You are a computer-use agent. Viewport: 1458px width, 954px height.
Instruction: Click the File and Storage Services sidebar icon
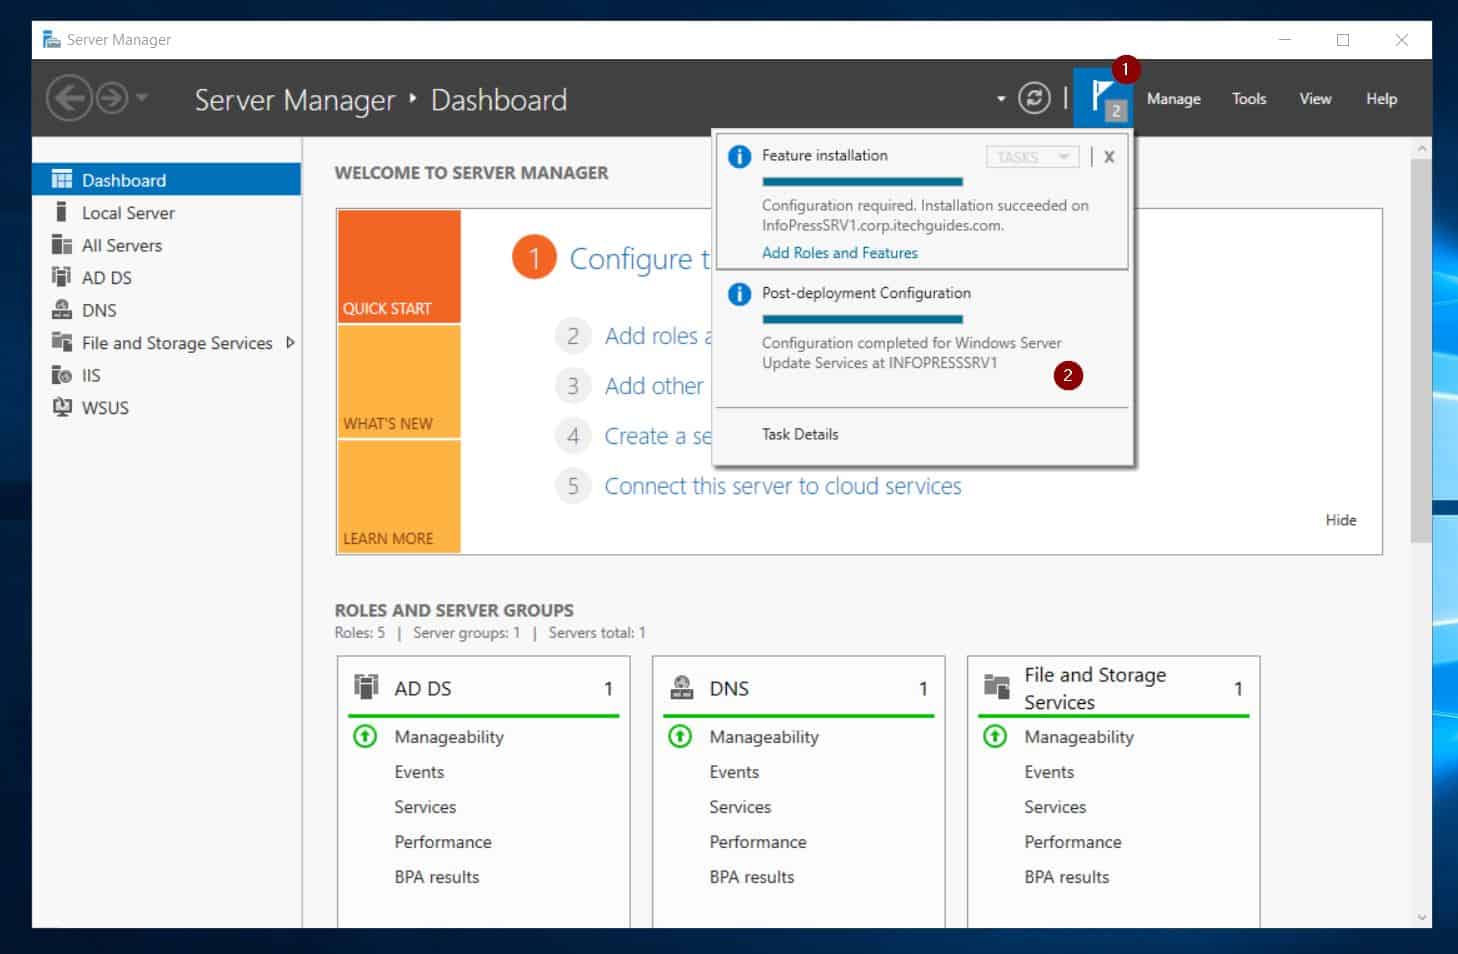coord(62,342)
